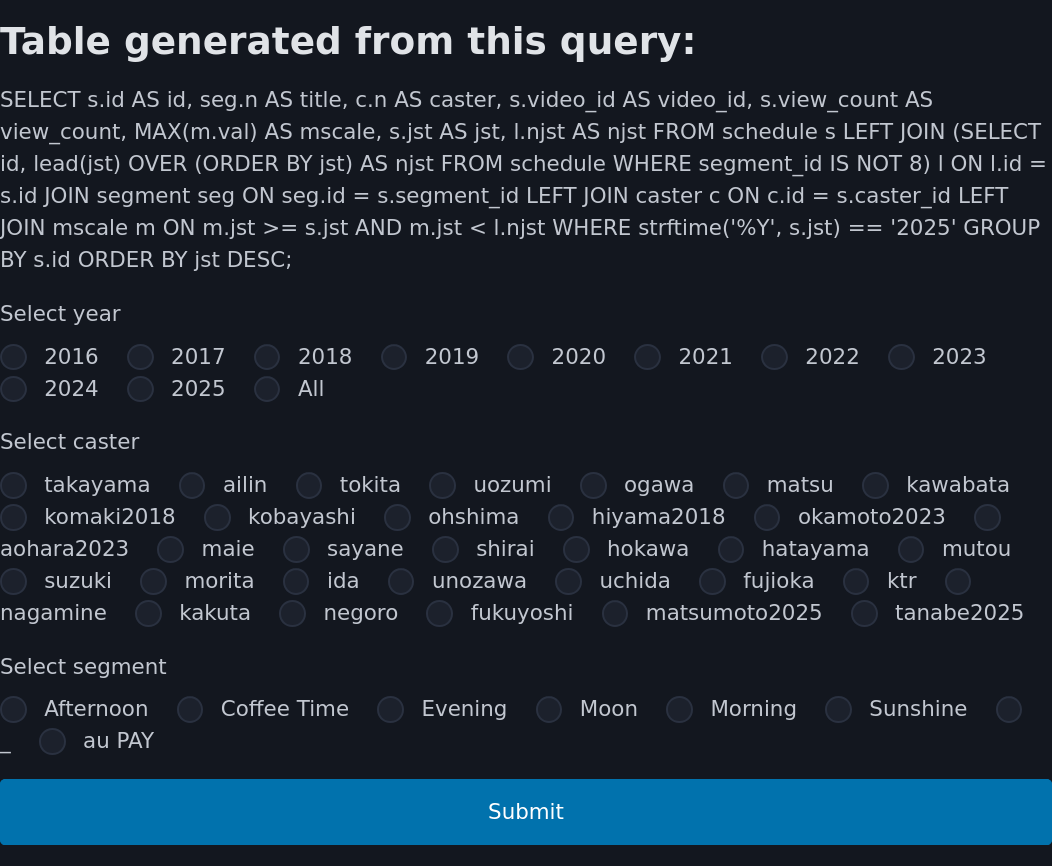Select caster takayama
This screenshot has height=866, width=1052.
(13, 485)
